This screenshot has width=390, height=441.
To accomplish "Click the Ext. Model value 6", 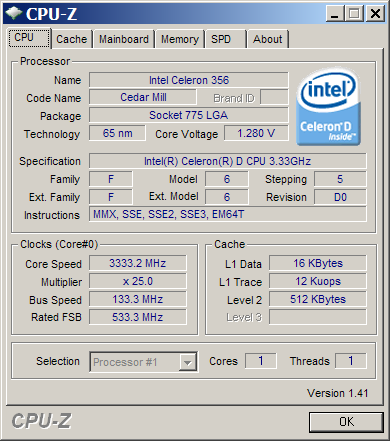I will (x=227, y=197).
